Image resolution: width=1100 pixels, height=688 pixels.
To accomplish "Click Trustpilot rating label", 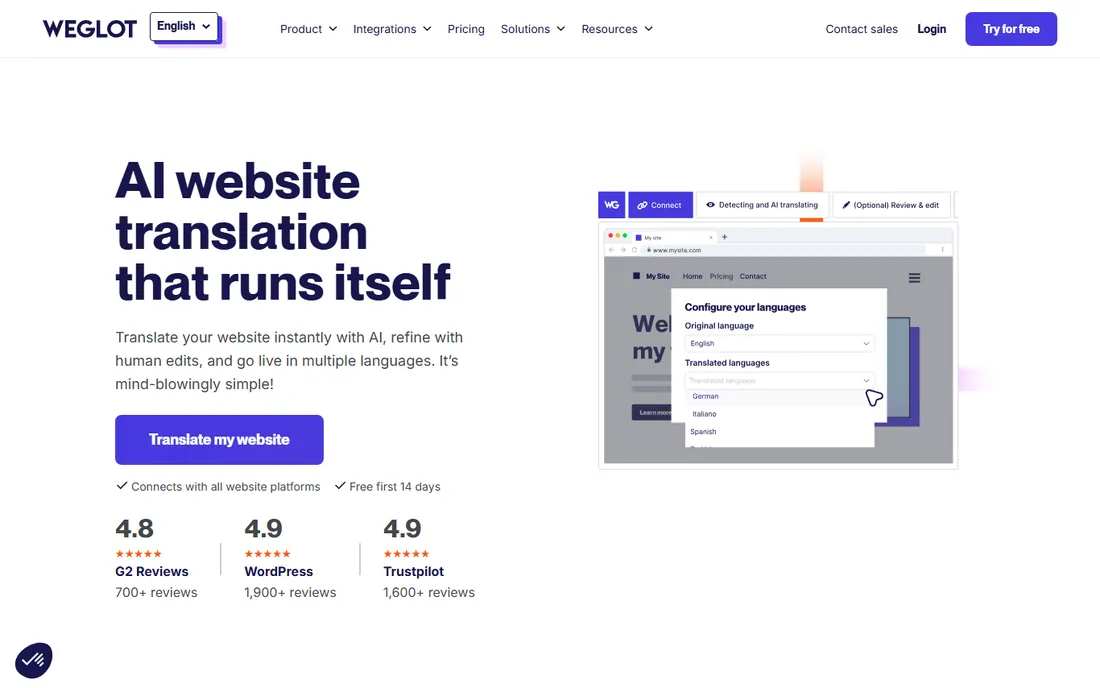I will tap(413, 572).
